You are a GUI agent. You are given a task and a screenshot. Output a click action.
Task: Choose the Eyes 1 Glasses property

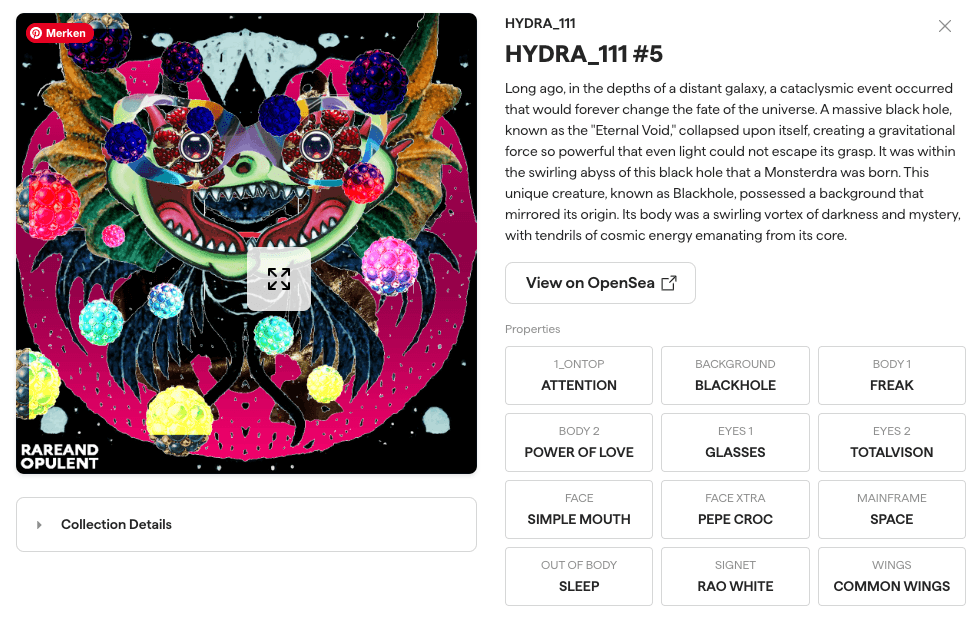[x=735, y=443]
